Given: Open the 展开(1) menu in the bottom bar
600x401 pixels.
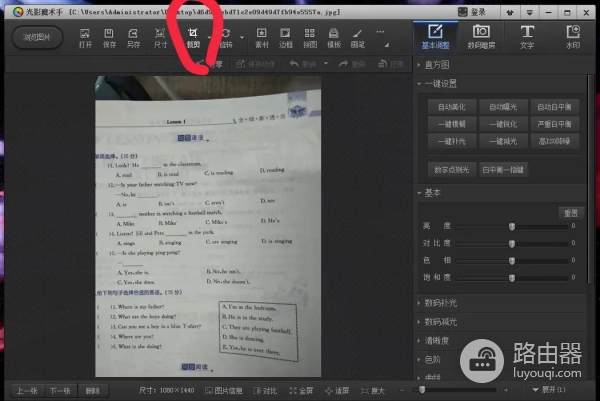Looking at the screenshot, I should pos(549,390).
